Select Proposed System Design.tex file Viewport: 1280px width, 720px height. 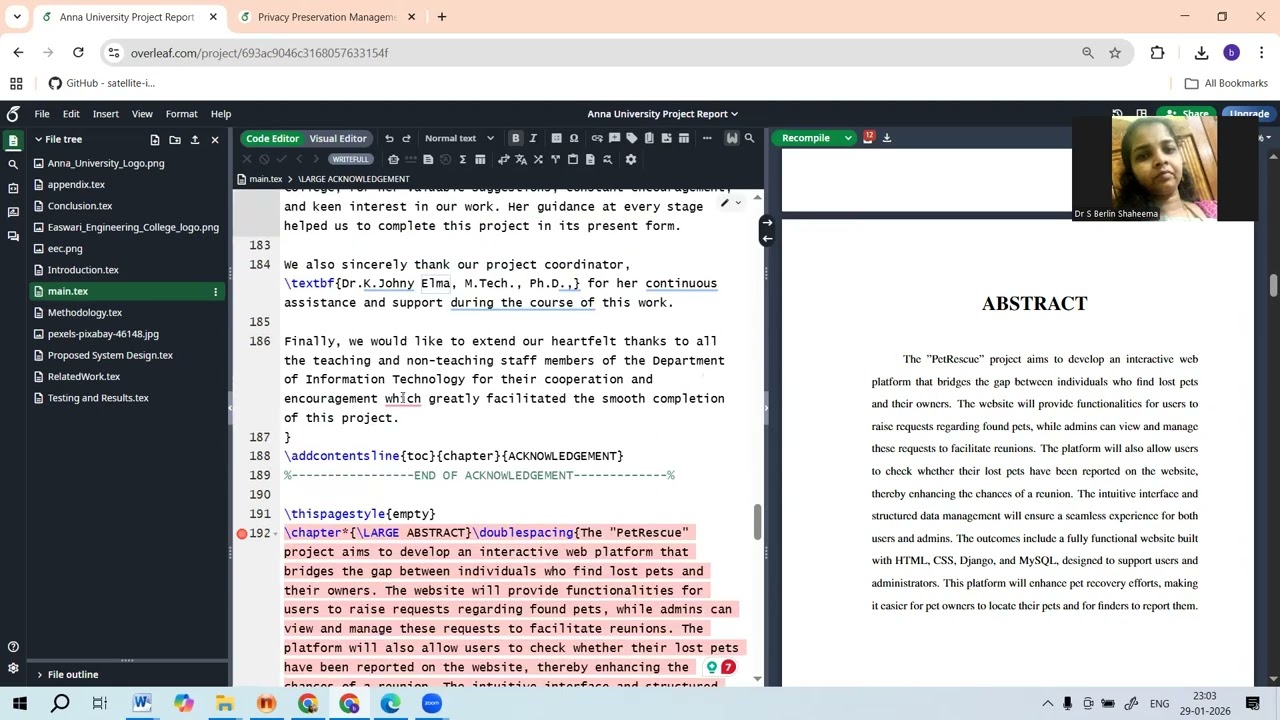110,356
